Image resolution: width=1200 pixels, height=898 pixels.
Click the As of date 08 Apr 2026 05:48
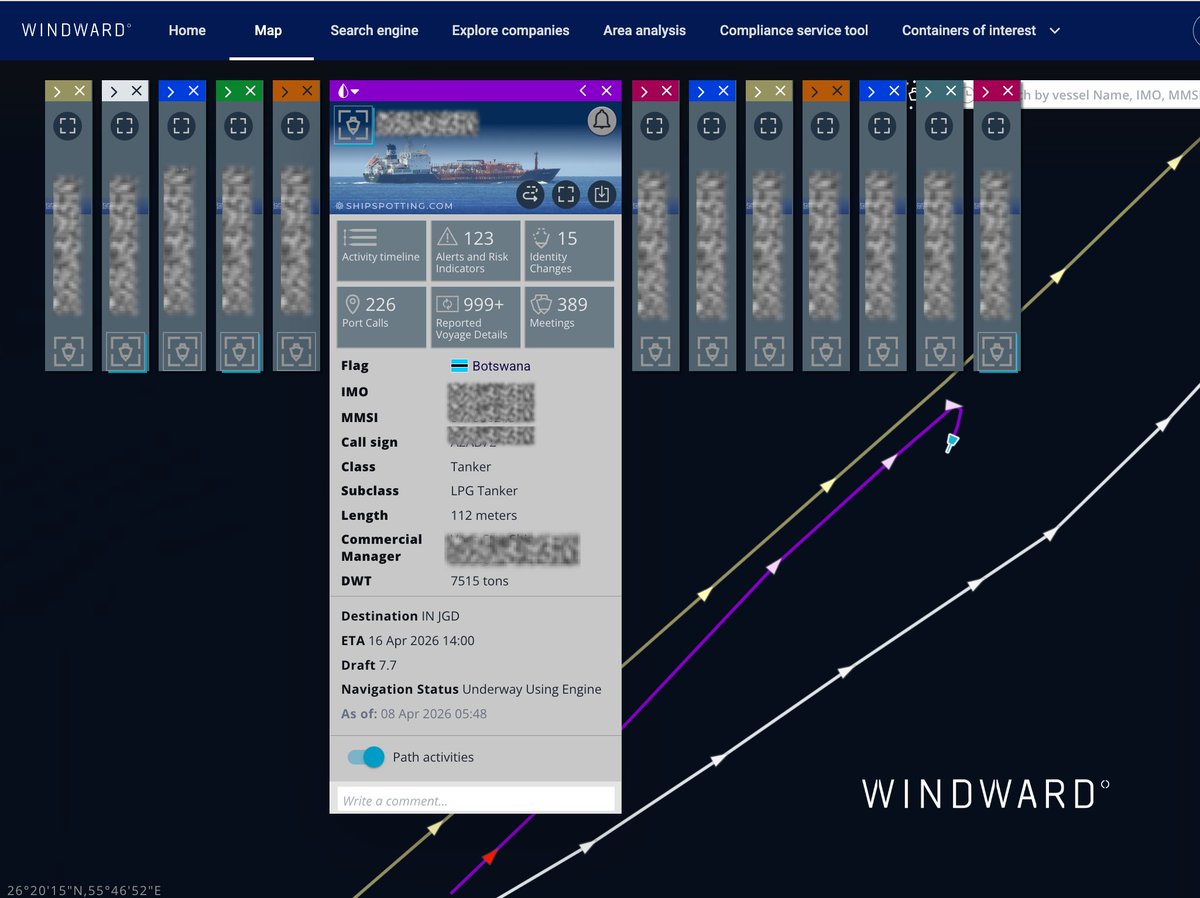(434, 714)
